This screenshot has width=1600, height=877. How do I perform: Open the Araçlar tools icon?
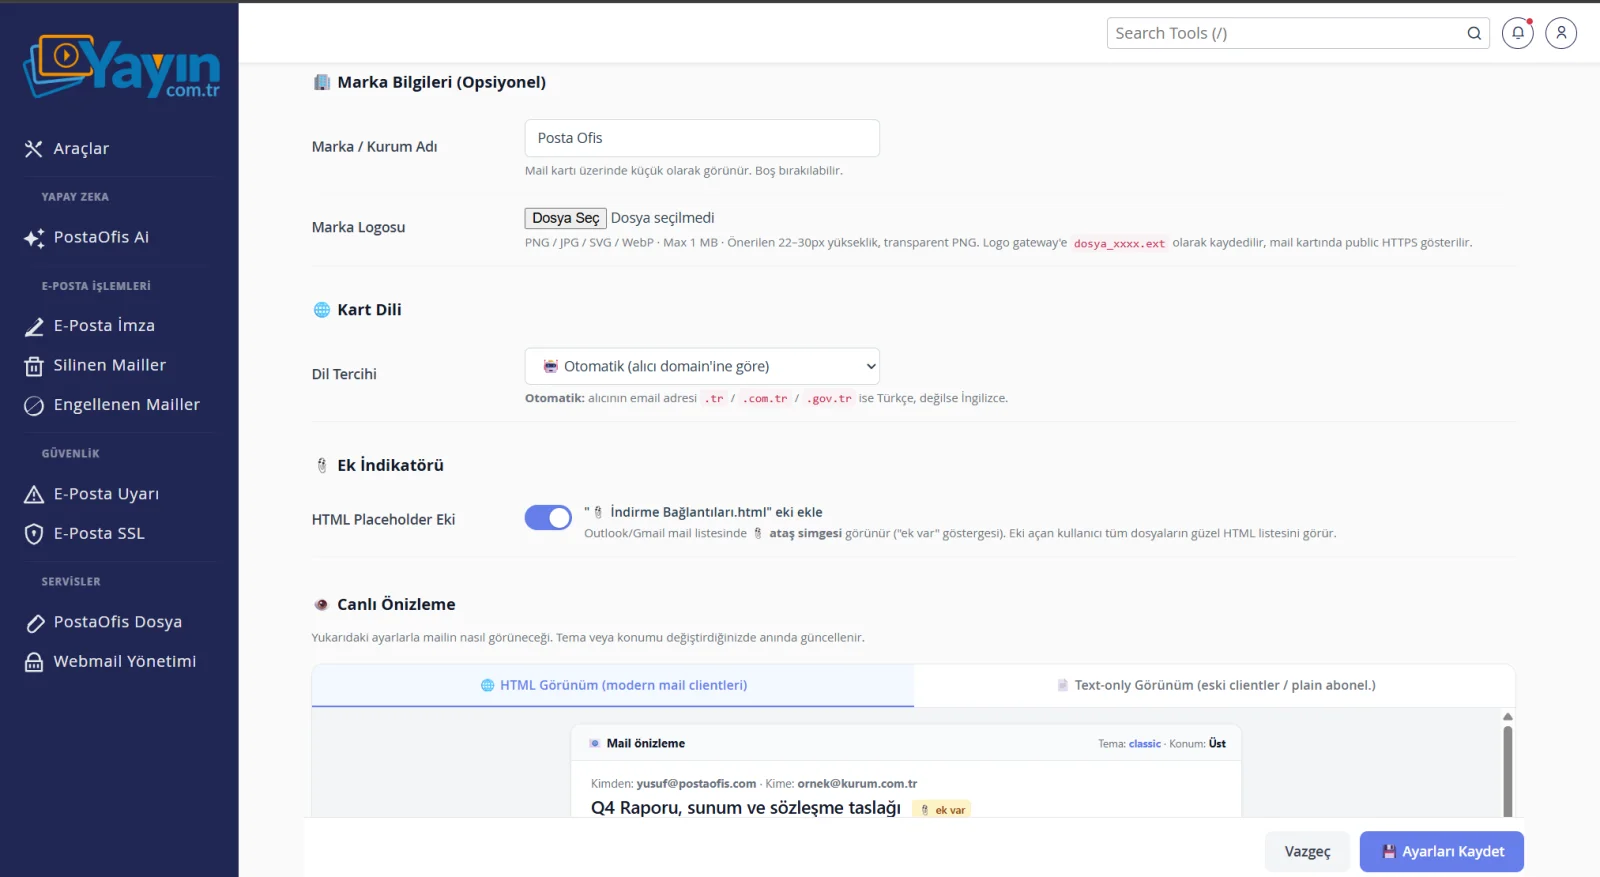click(x=34, y=149)
